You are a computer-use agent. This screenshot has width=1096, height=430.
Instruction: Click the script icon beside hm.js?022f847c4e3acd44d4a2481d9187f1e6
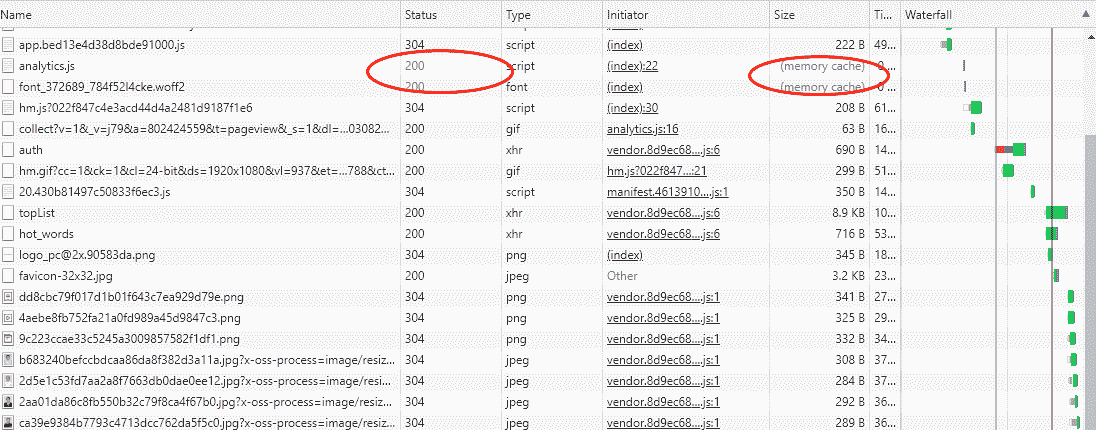(x=8, y=108)
